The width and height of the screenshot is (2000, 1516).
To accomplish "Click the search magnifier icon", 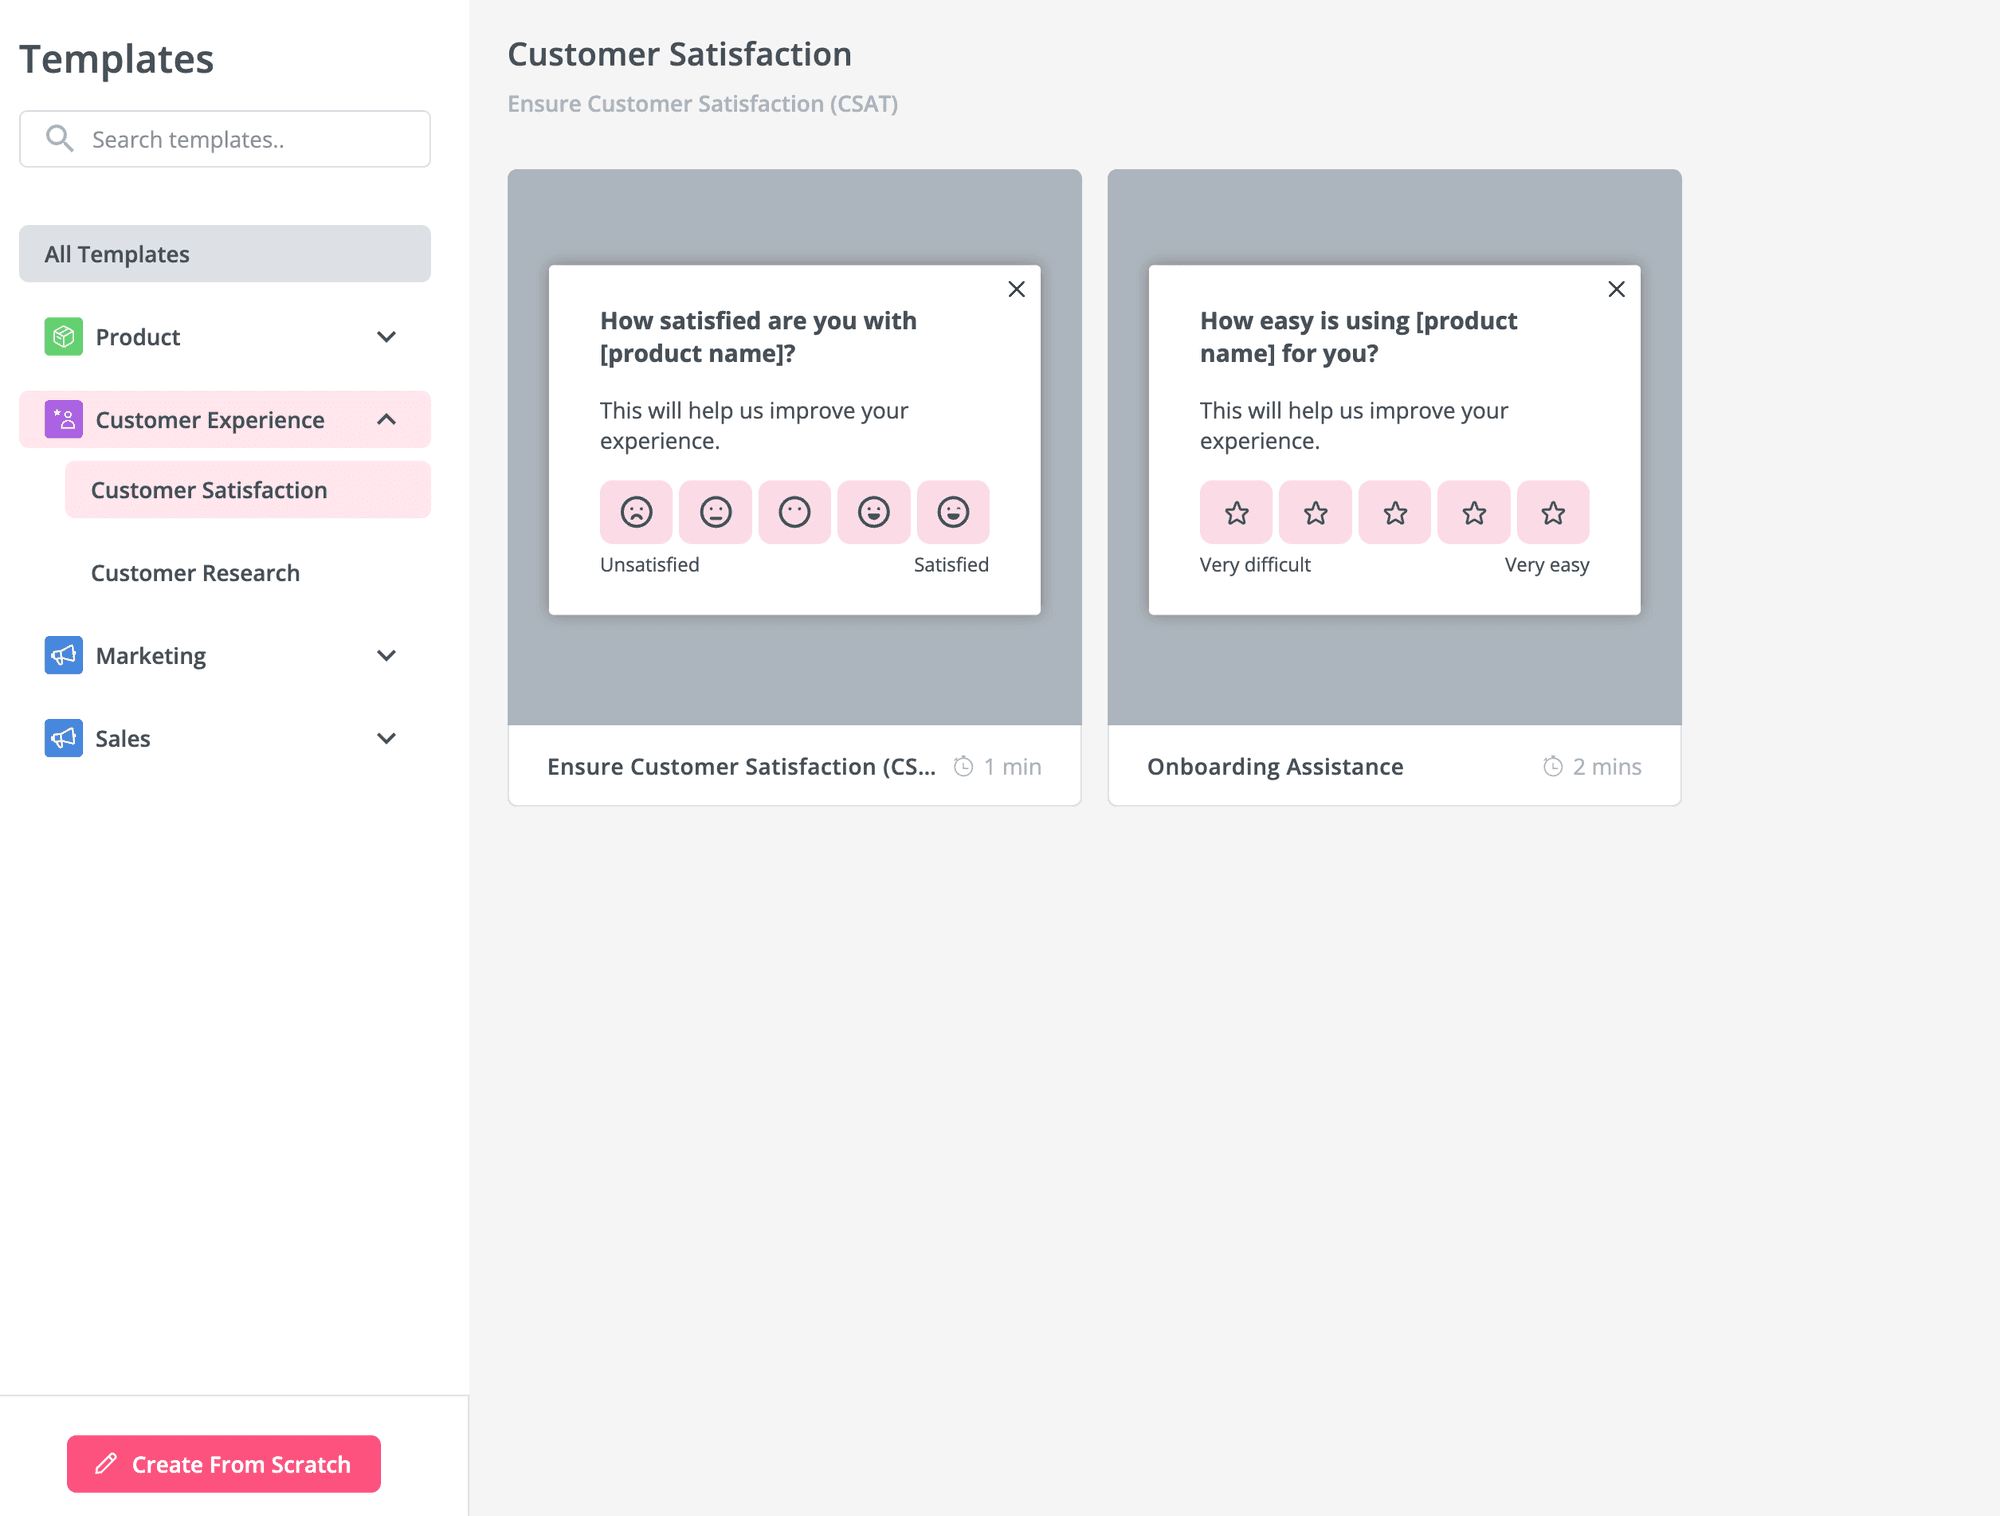I will pos(59,139).
